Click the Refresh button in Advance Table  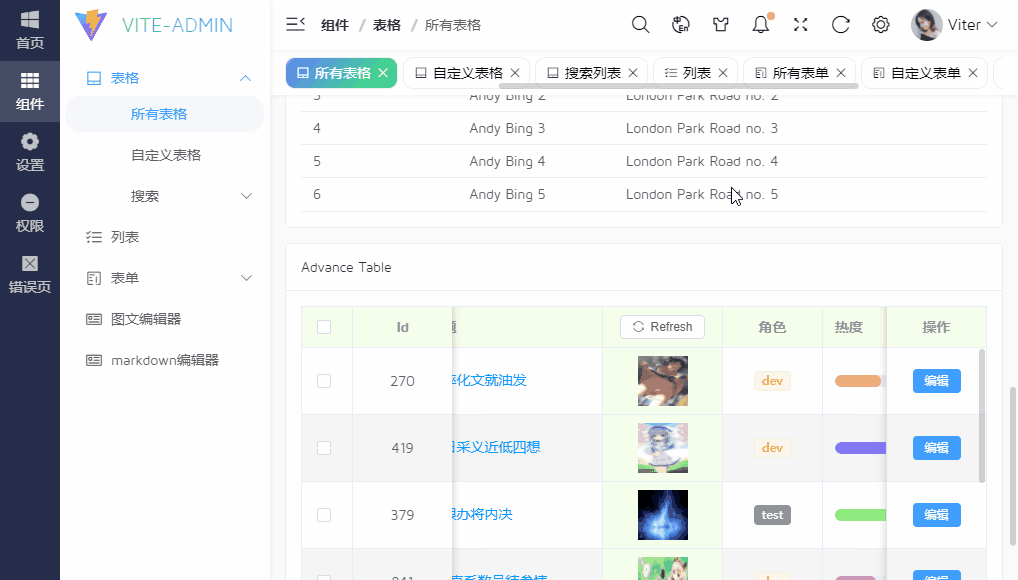[662, 327]
